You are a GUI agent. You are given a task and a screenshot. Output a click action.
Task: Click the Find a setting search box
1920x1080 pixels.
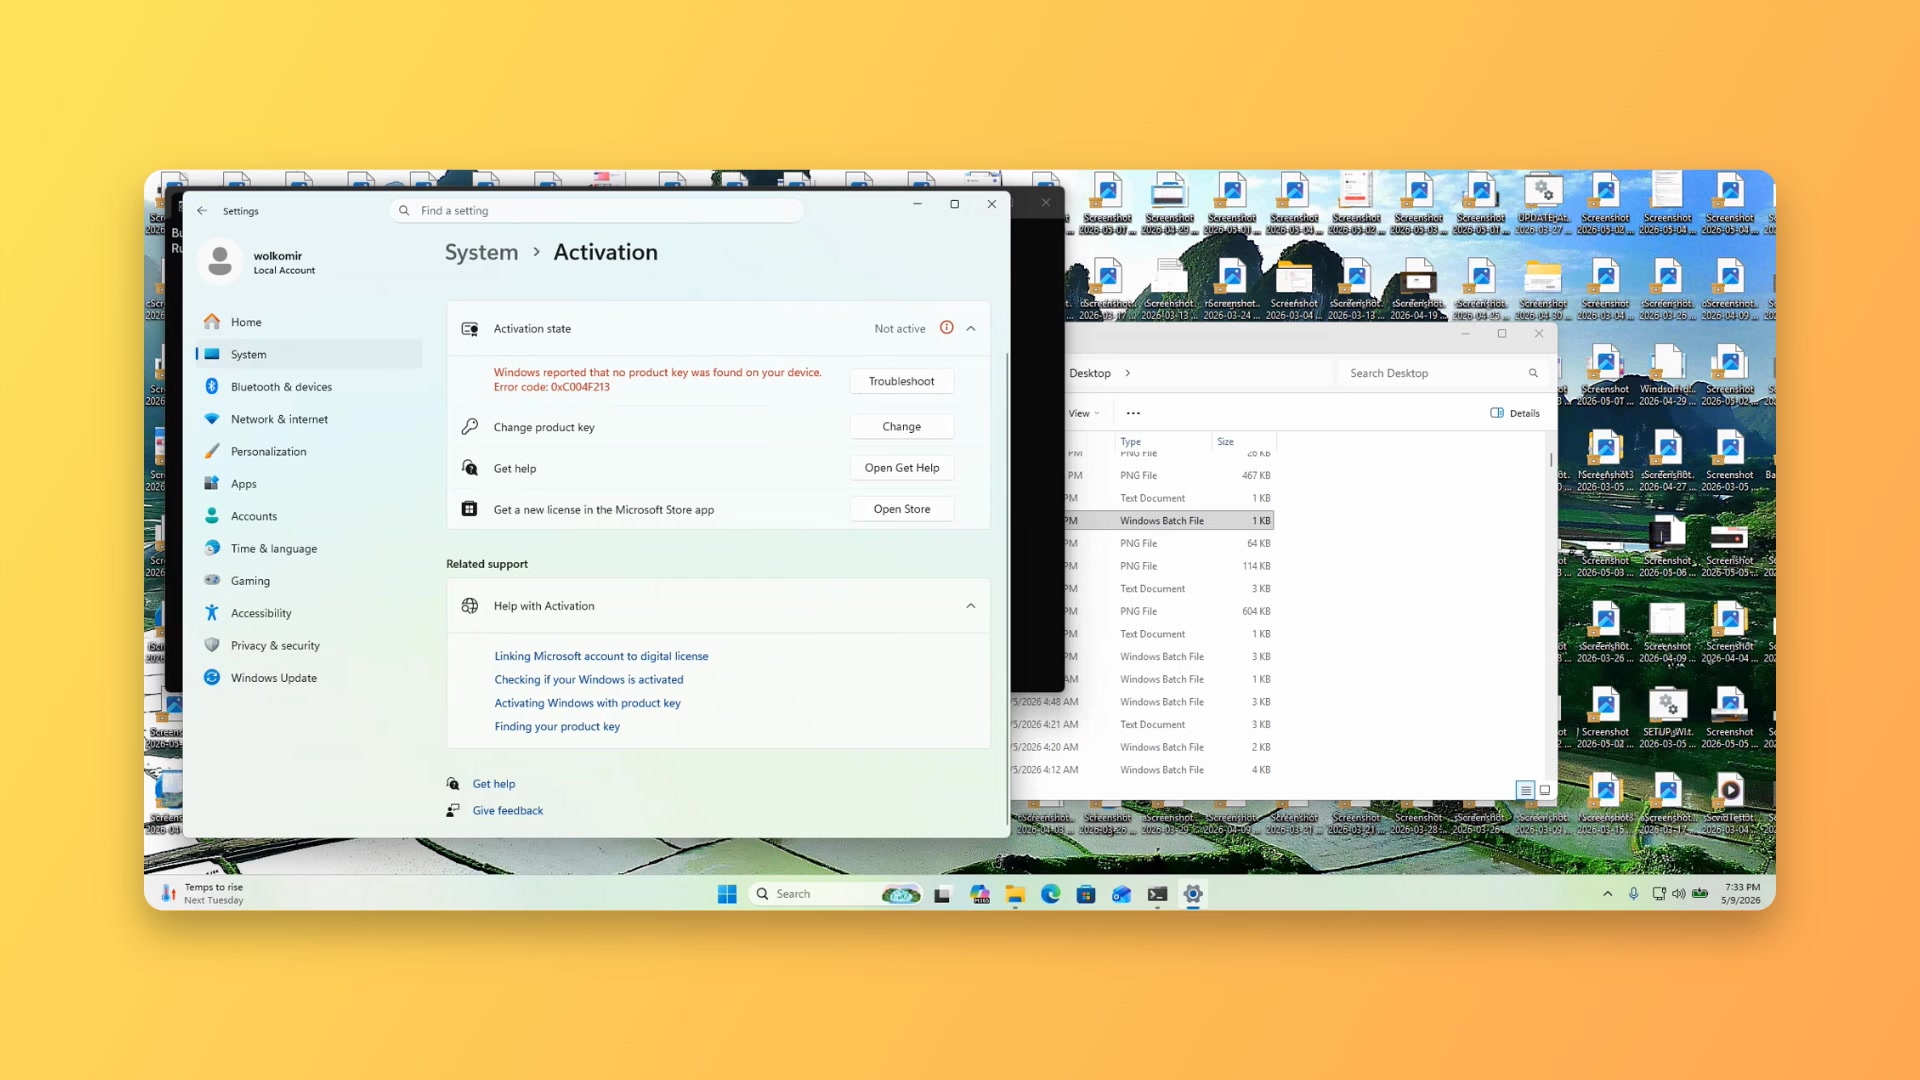pos(597,210)
